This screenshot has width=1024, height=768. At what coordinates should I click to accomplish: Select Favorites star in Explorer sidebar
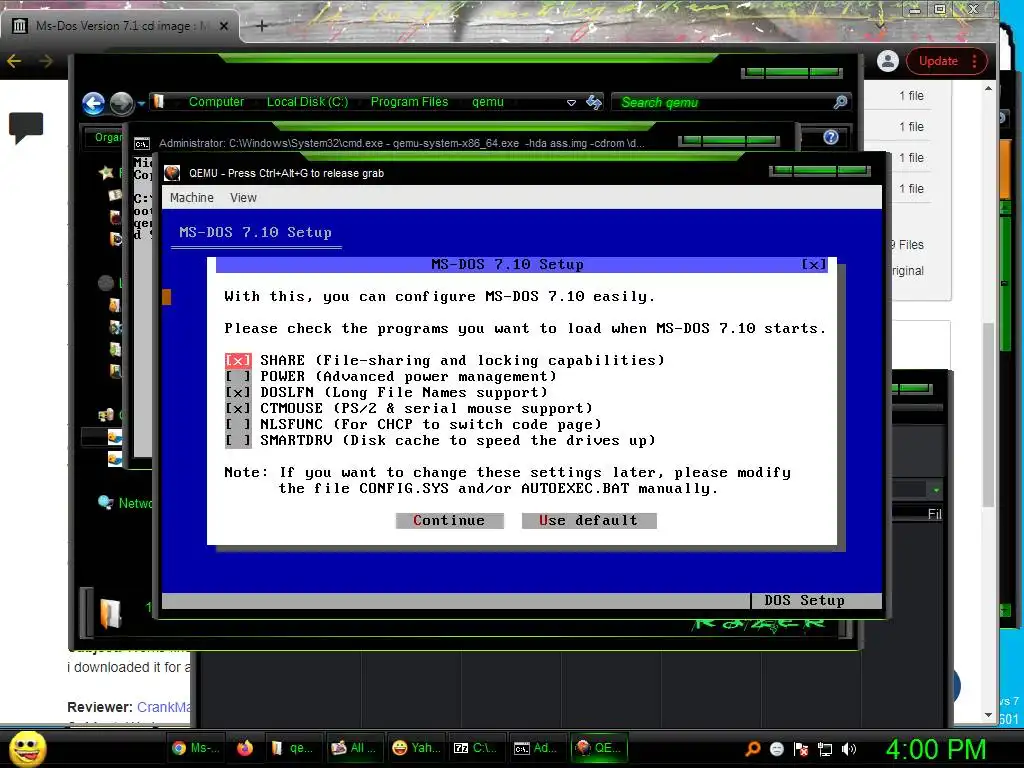coord(106,172)
